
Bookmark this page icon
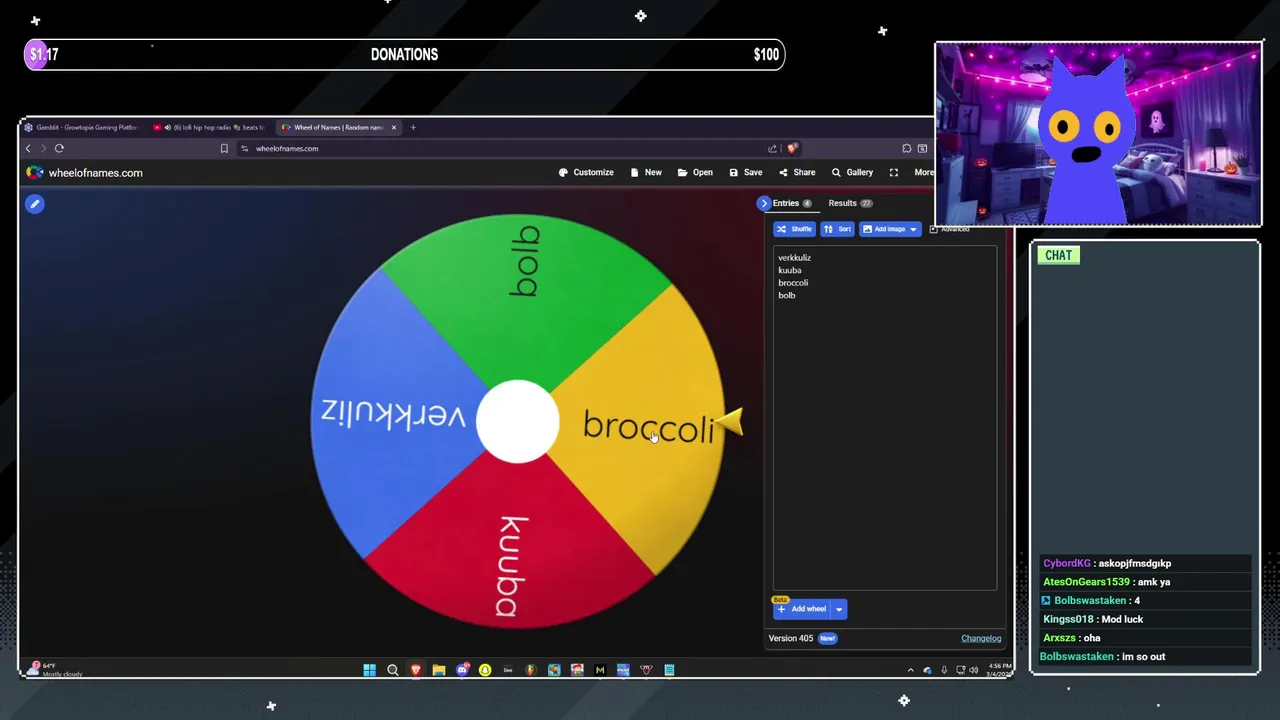[224, 148]
